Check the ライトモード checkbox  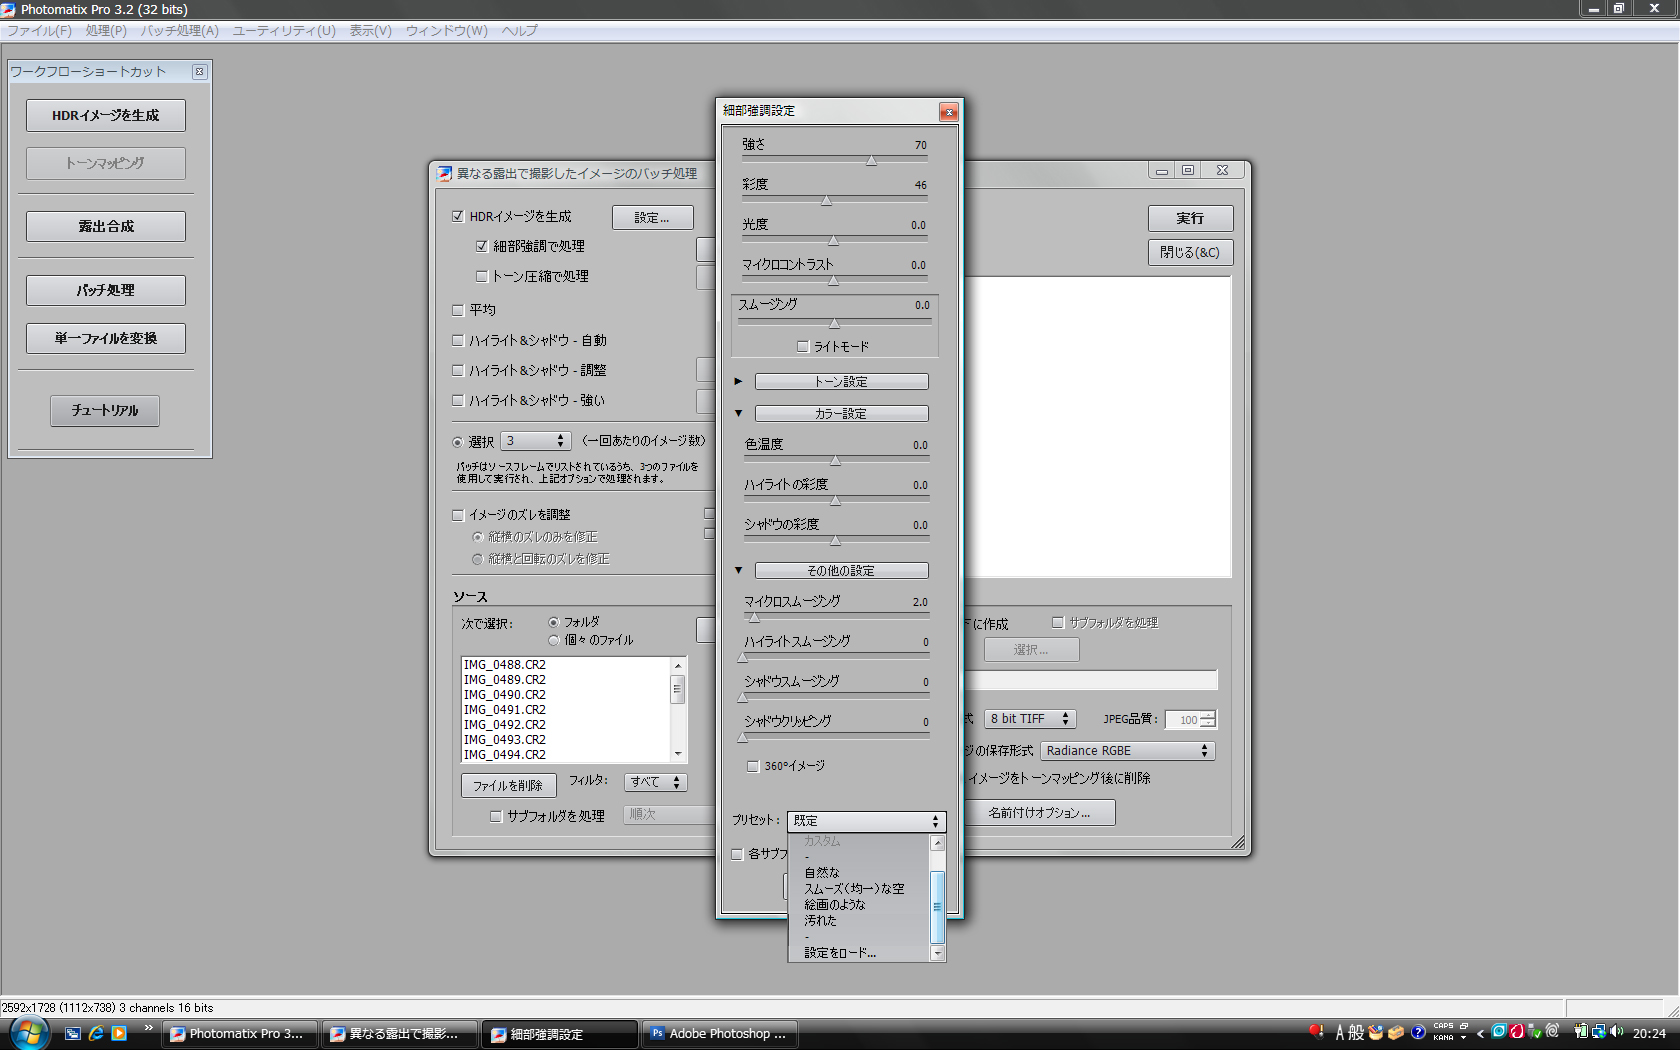click(802, 347)
